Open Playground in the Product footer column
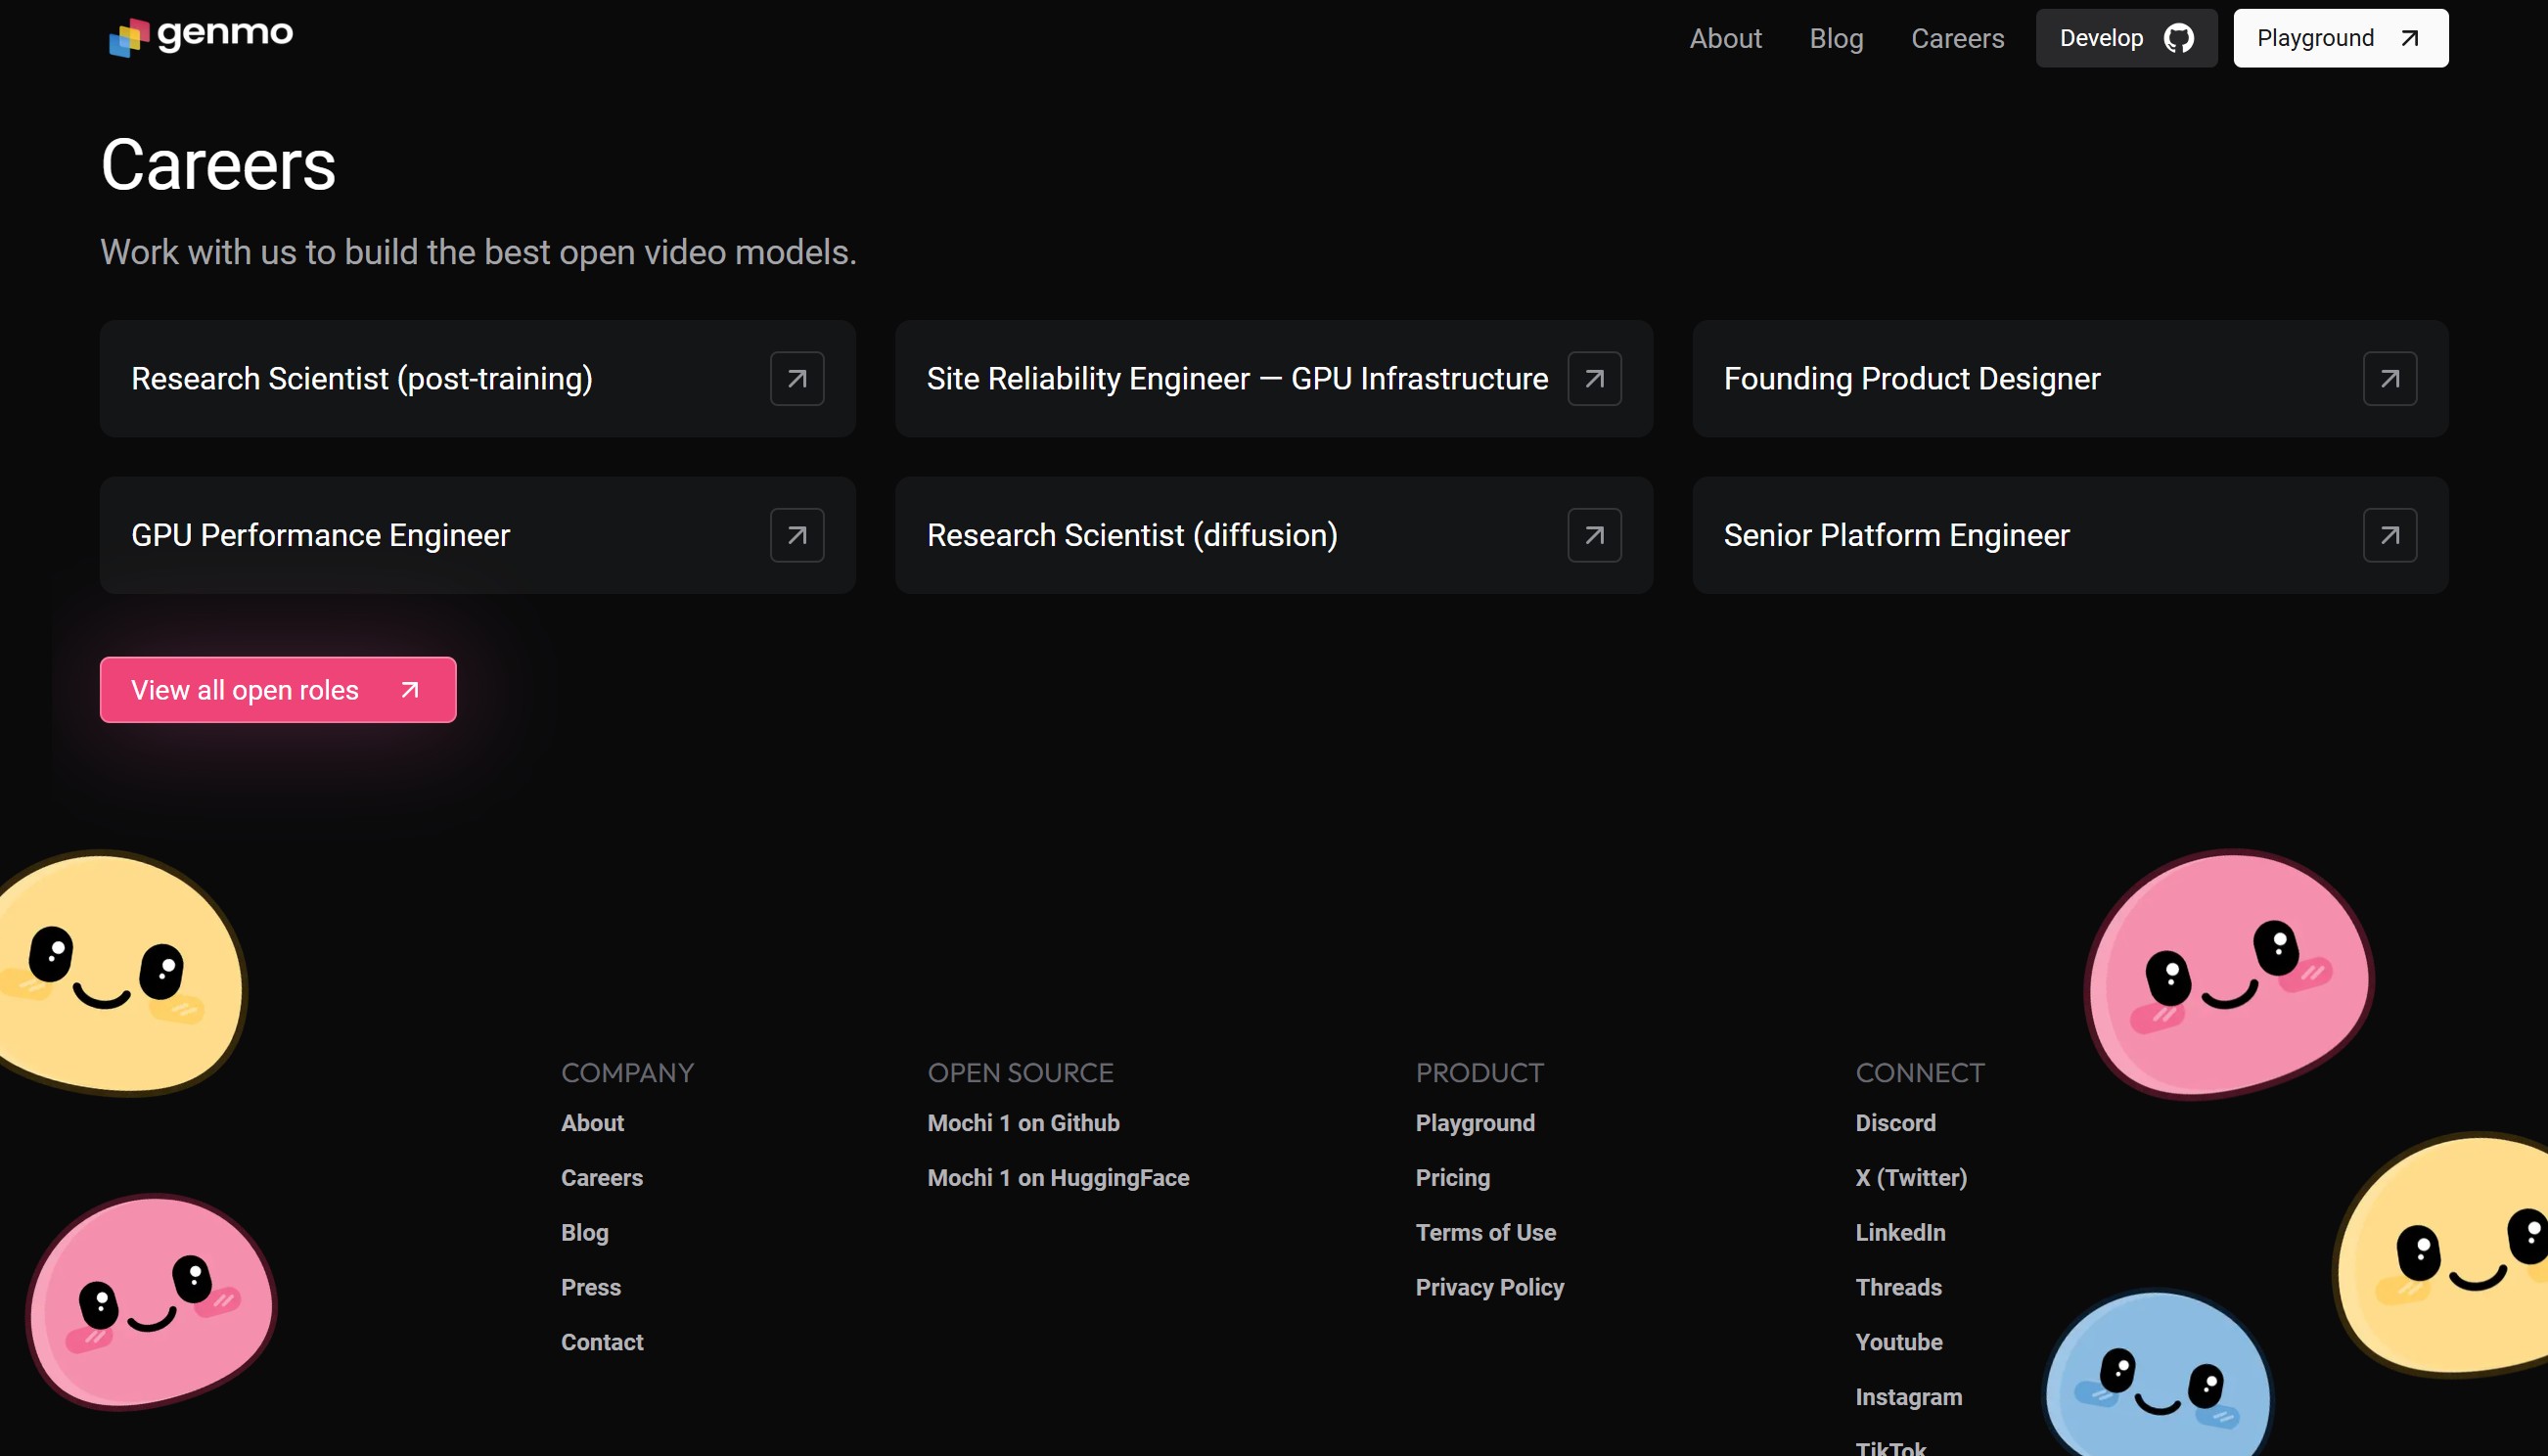 coord(1475,1122)
